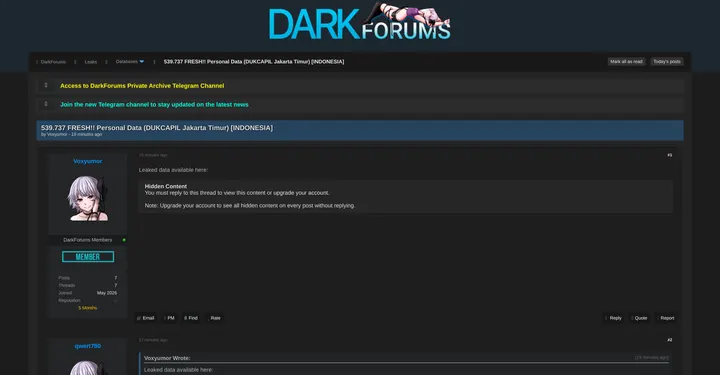Image resolution: width=720 pixels, height=375 pixels.
Task: Click the green online status dot
Action: click(124, 240)
